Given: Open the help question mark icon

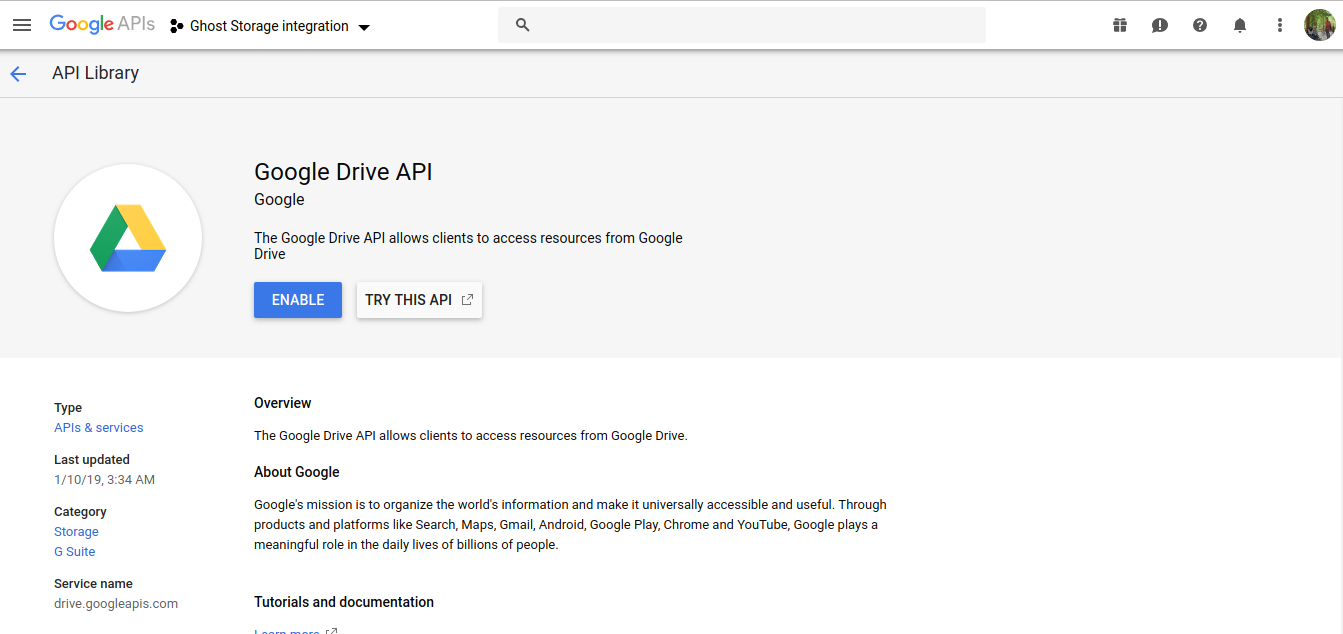Looking at the screenshot, I should [x=1200, y=25].
